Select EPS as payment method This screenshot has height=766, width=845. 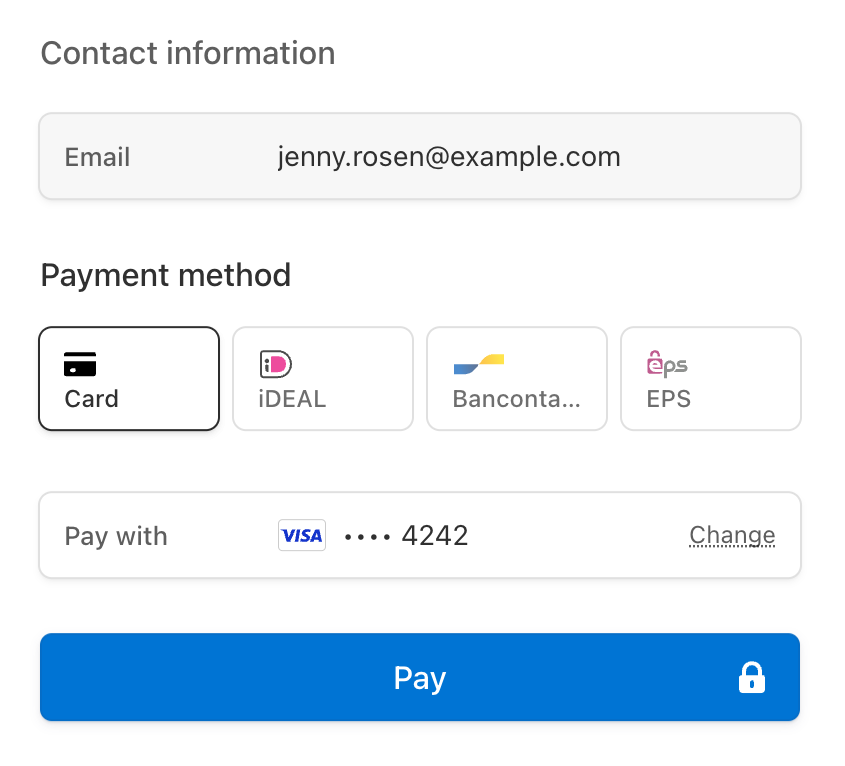711,378
